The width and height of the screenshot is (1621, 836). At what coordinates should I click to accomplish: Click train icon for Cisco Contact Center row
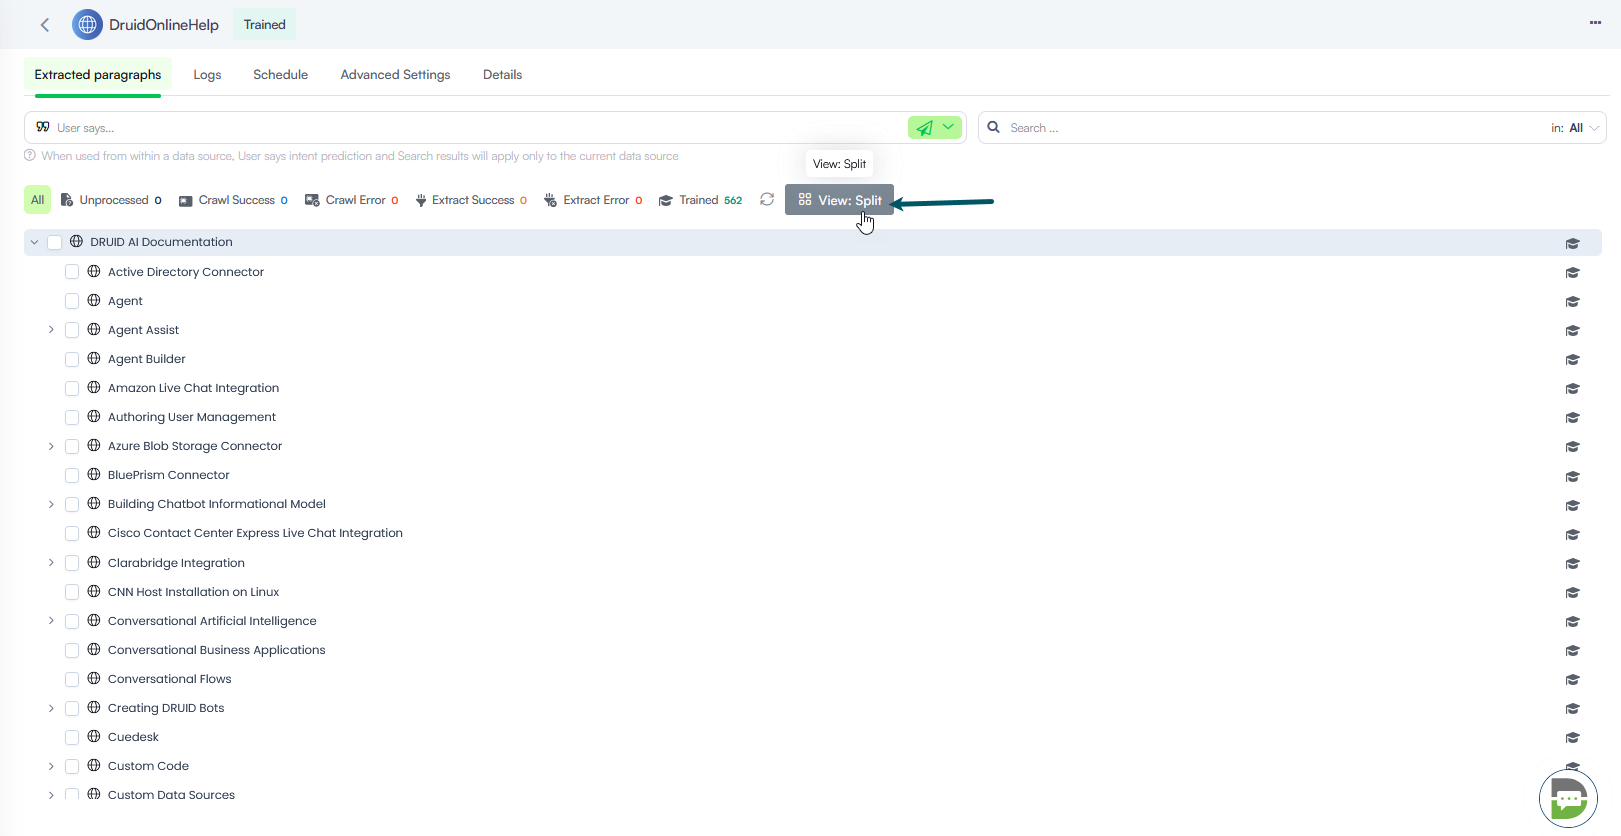coord(1572,534)
